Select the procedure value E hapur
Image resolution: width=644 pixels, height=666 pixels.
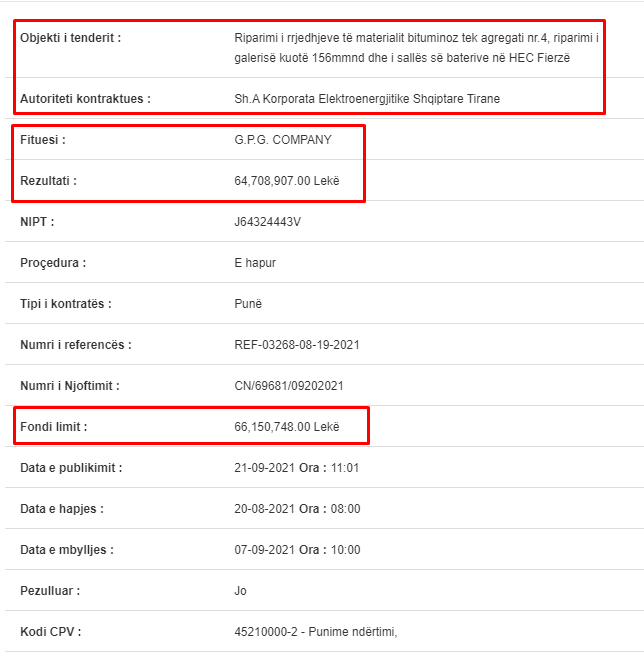click(x=255, y=263)
